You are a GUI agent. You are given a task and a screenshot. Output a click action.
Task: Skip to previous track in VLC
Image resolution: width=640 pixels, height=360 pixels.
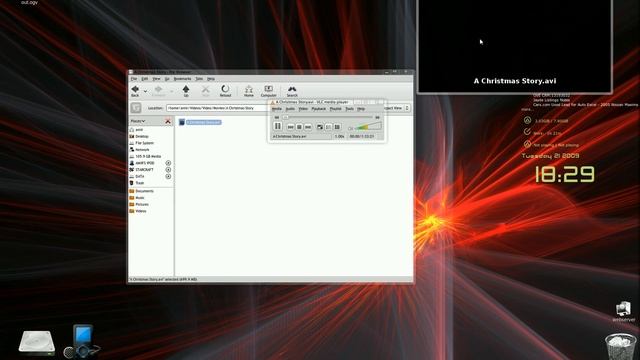(x=291, y=127)
